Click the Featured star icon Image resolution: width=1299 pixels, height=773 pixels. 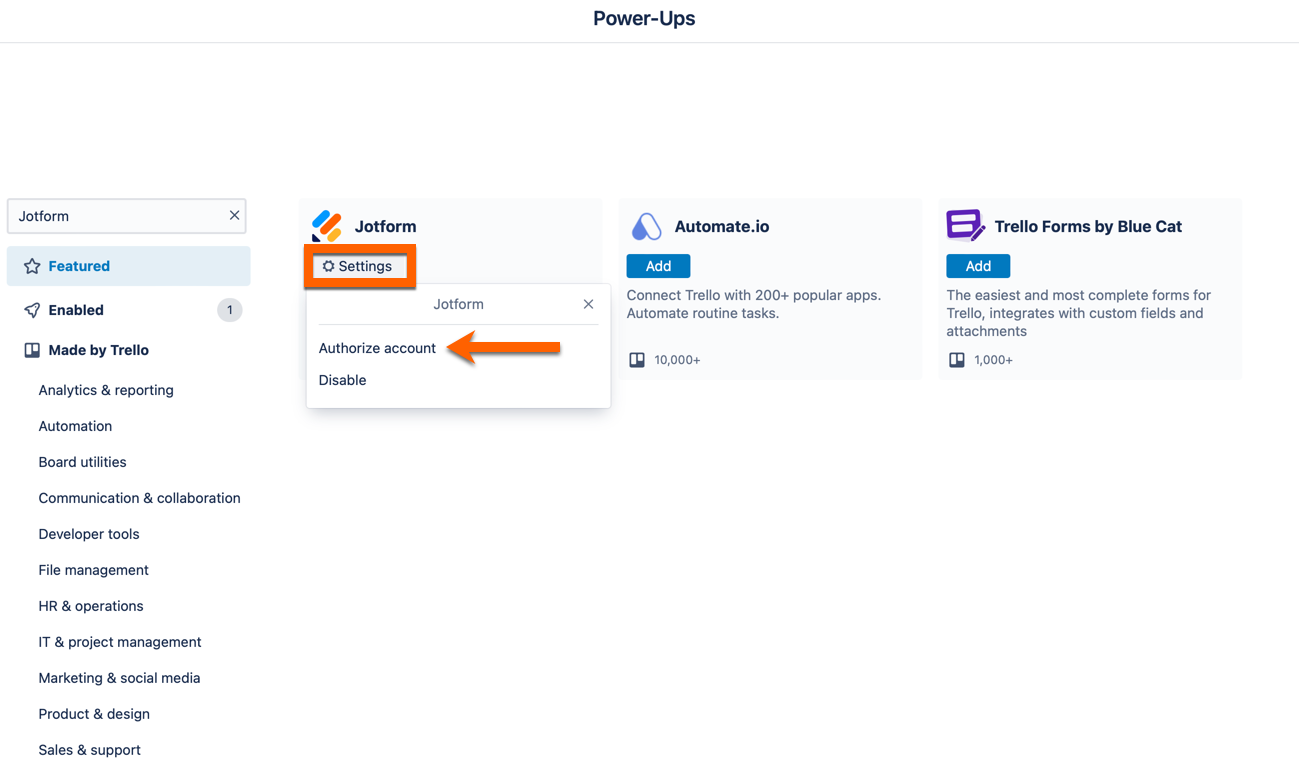pyautogui.click(x=32, y=266)
